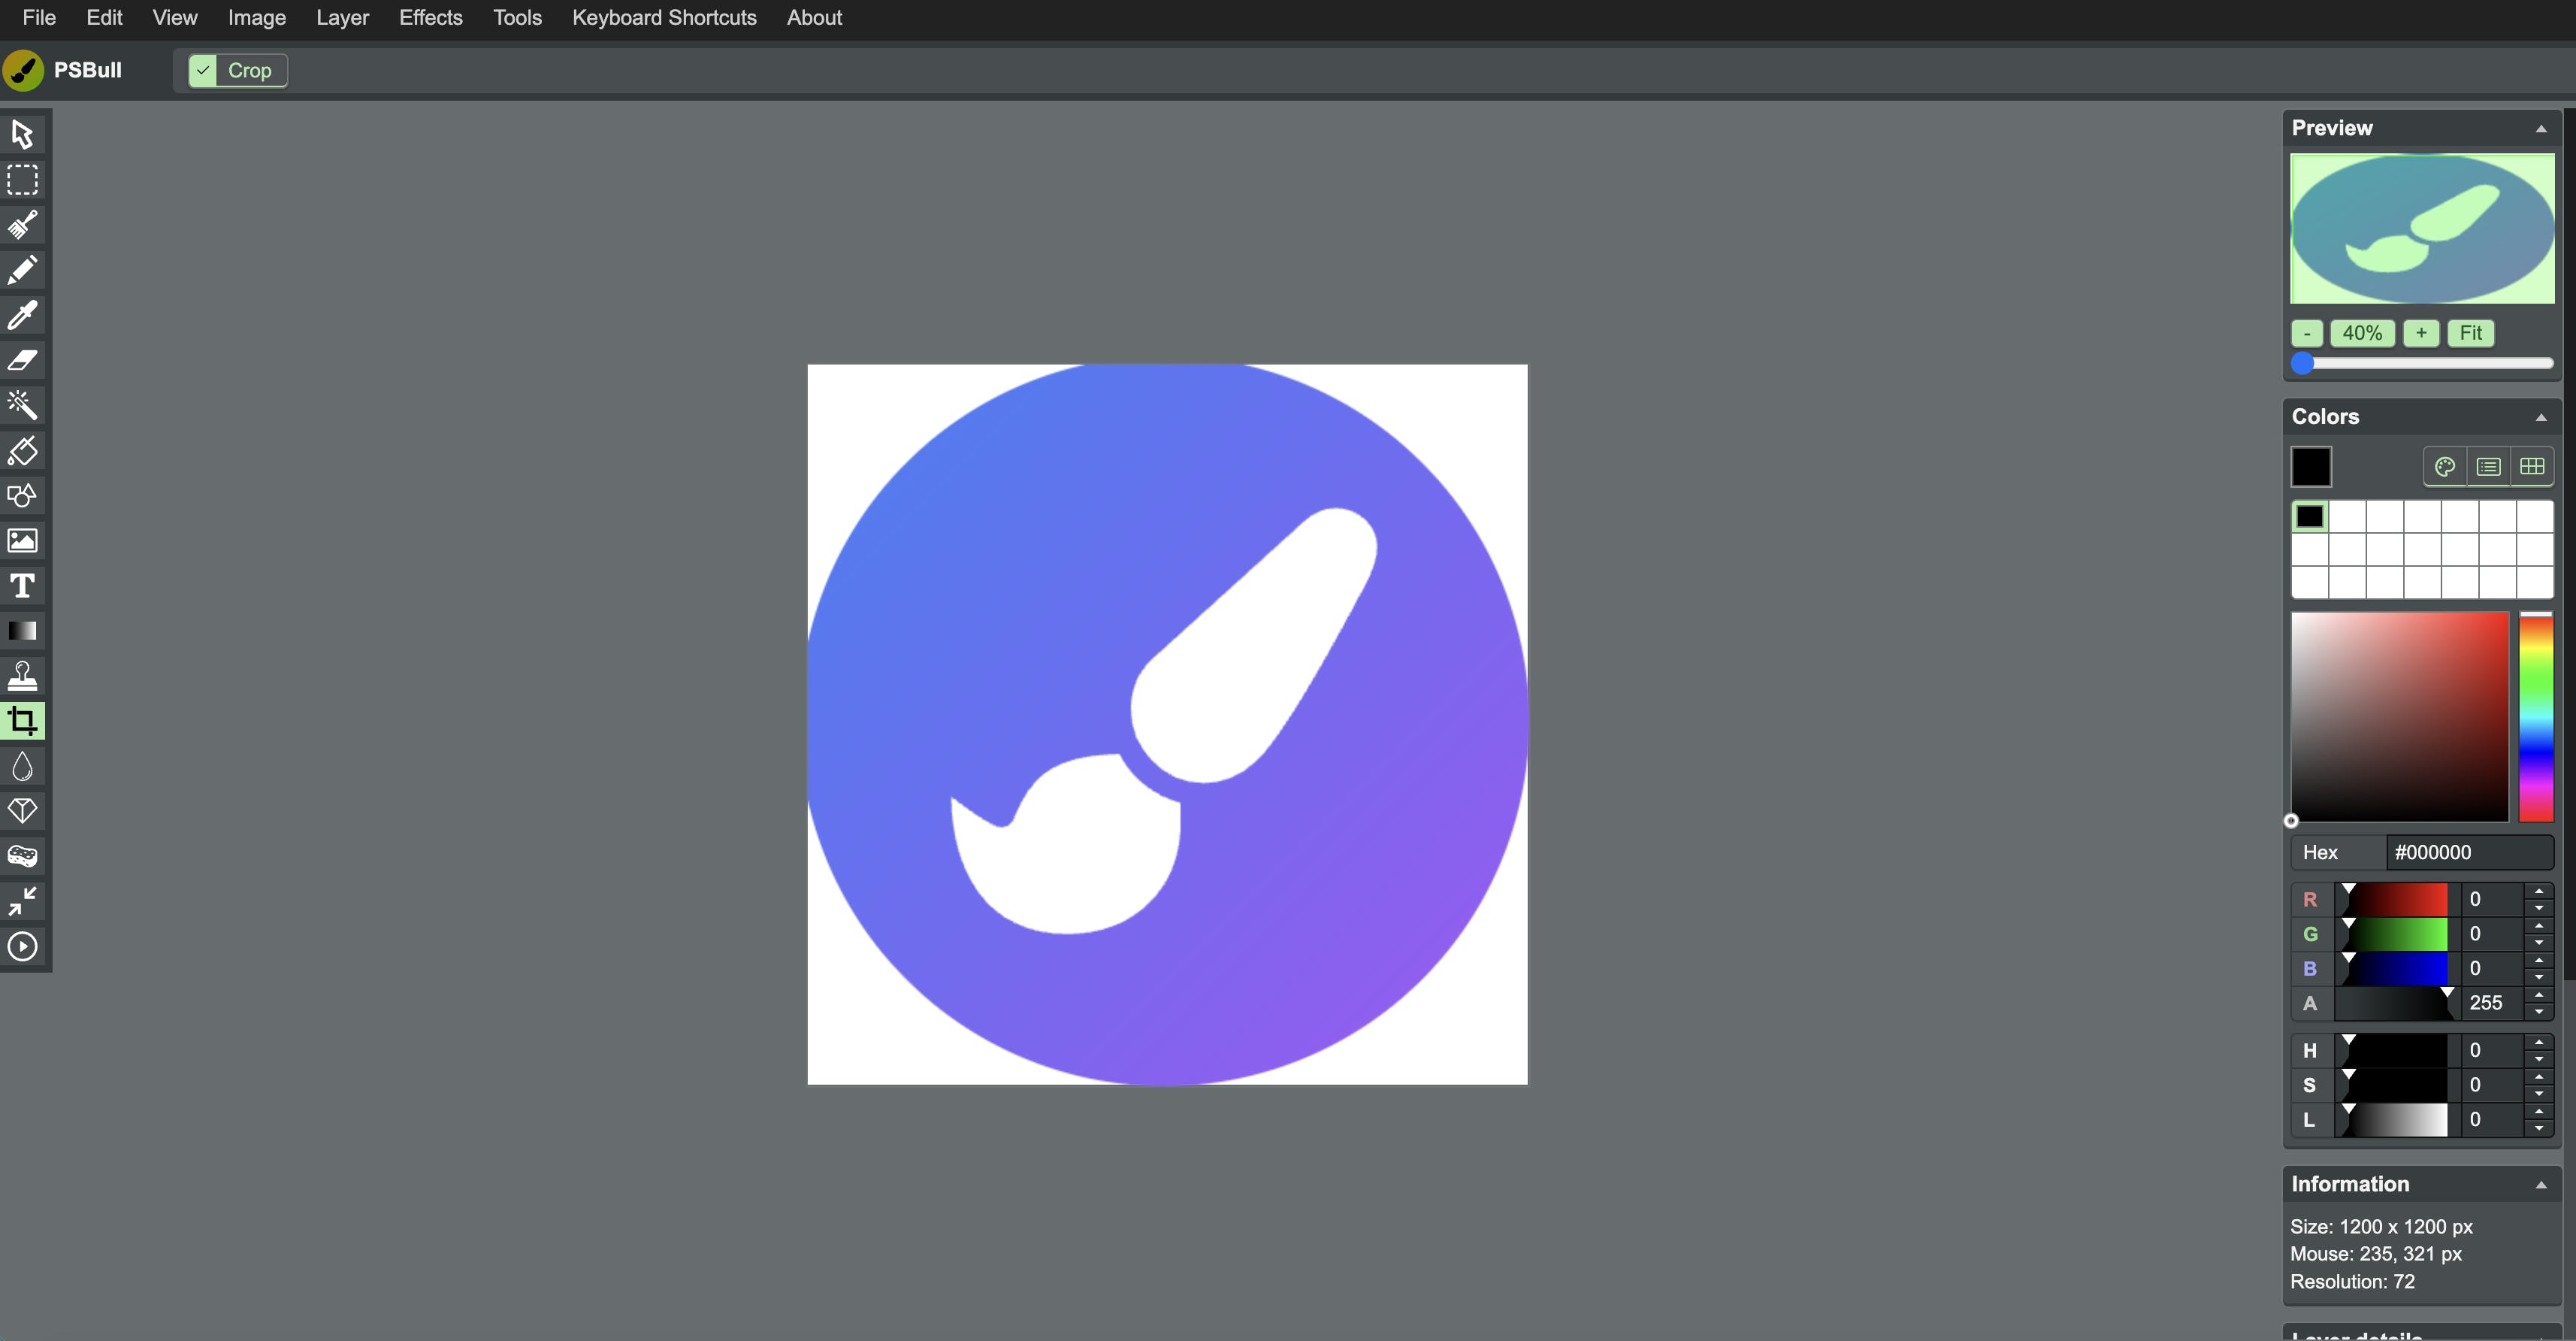Choose the Clone stamp tool

22,676
